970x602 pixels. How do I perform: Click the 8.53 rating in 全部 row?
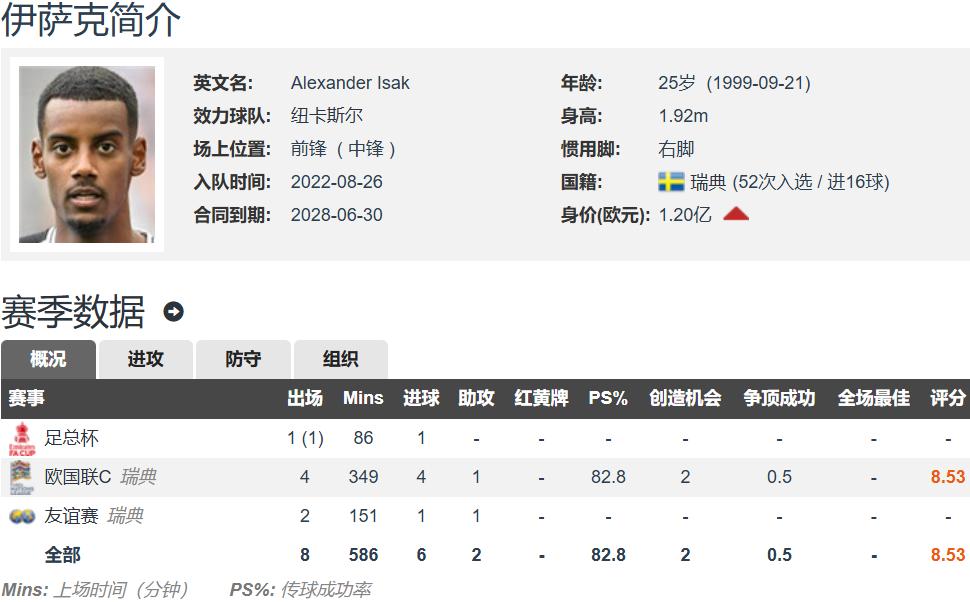(x=947, y=554)
